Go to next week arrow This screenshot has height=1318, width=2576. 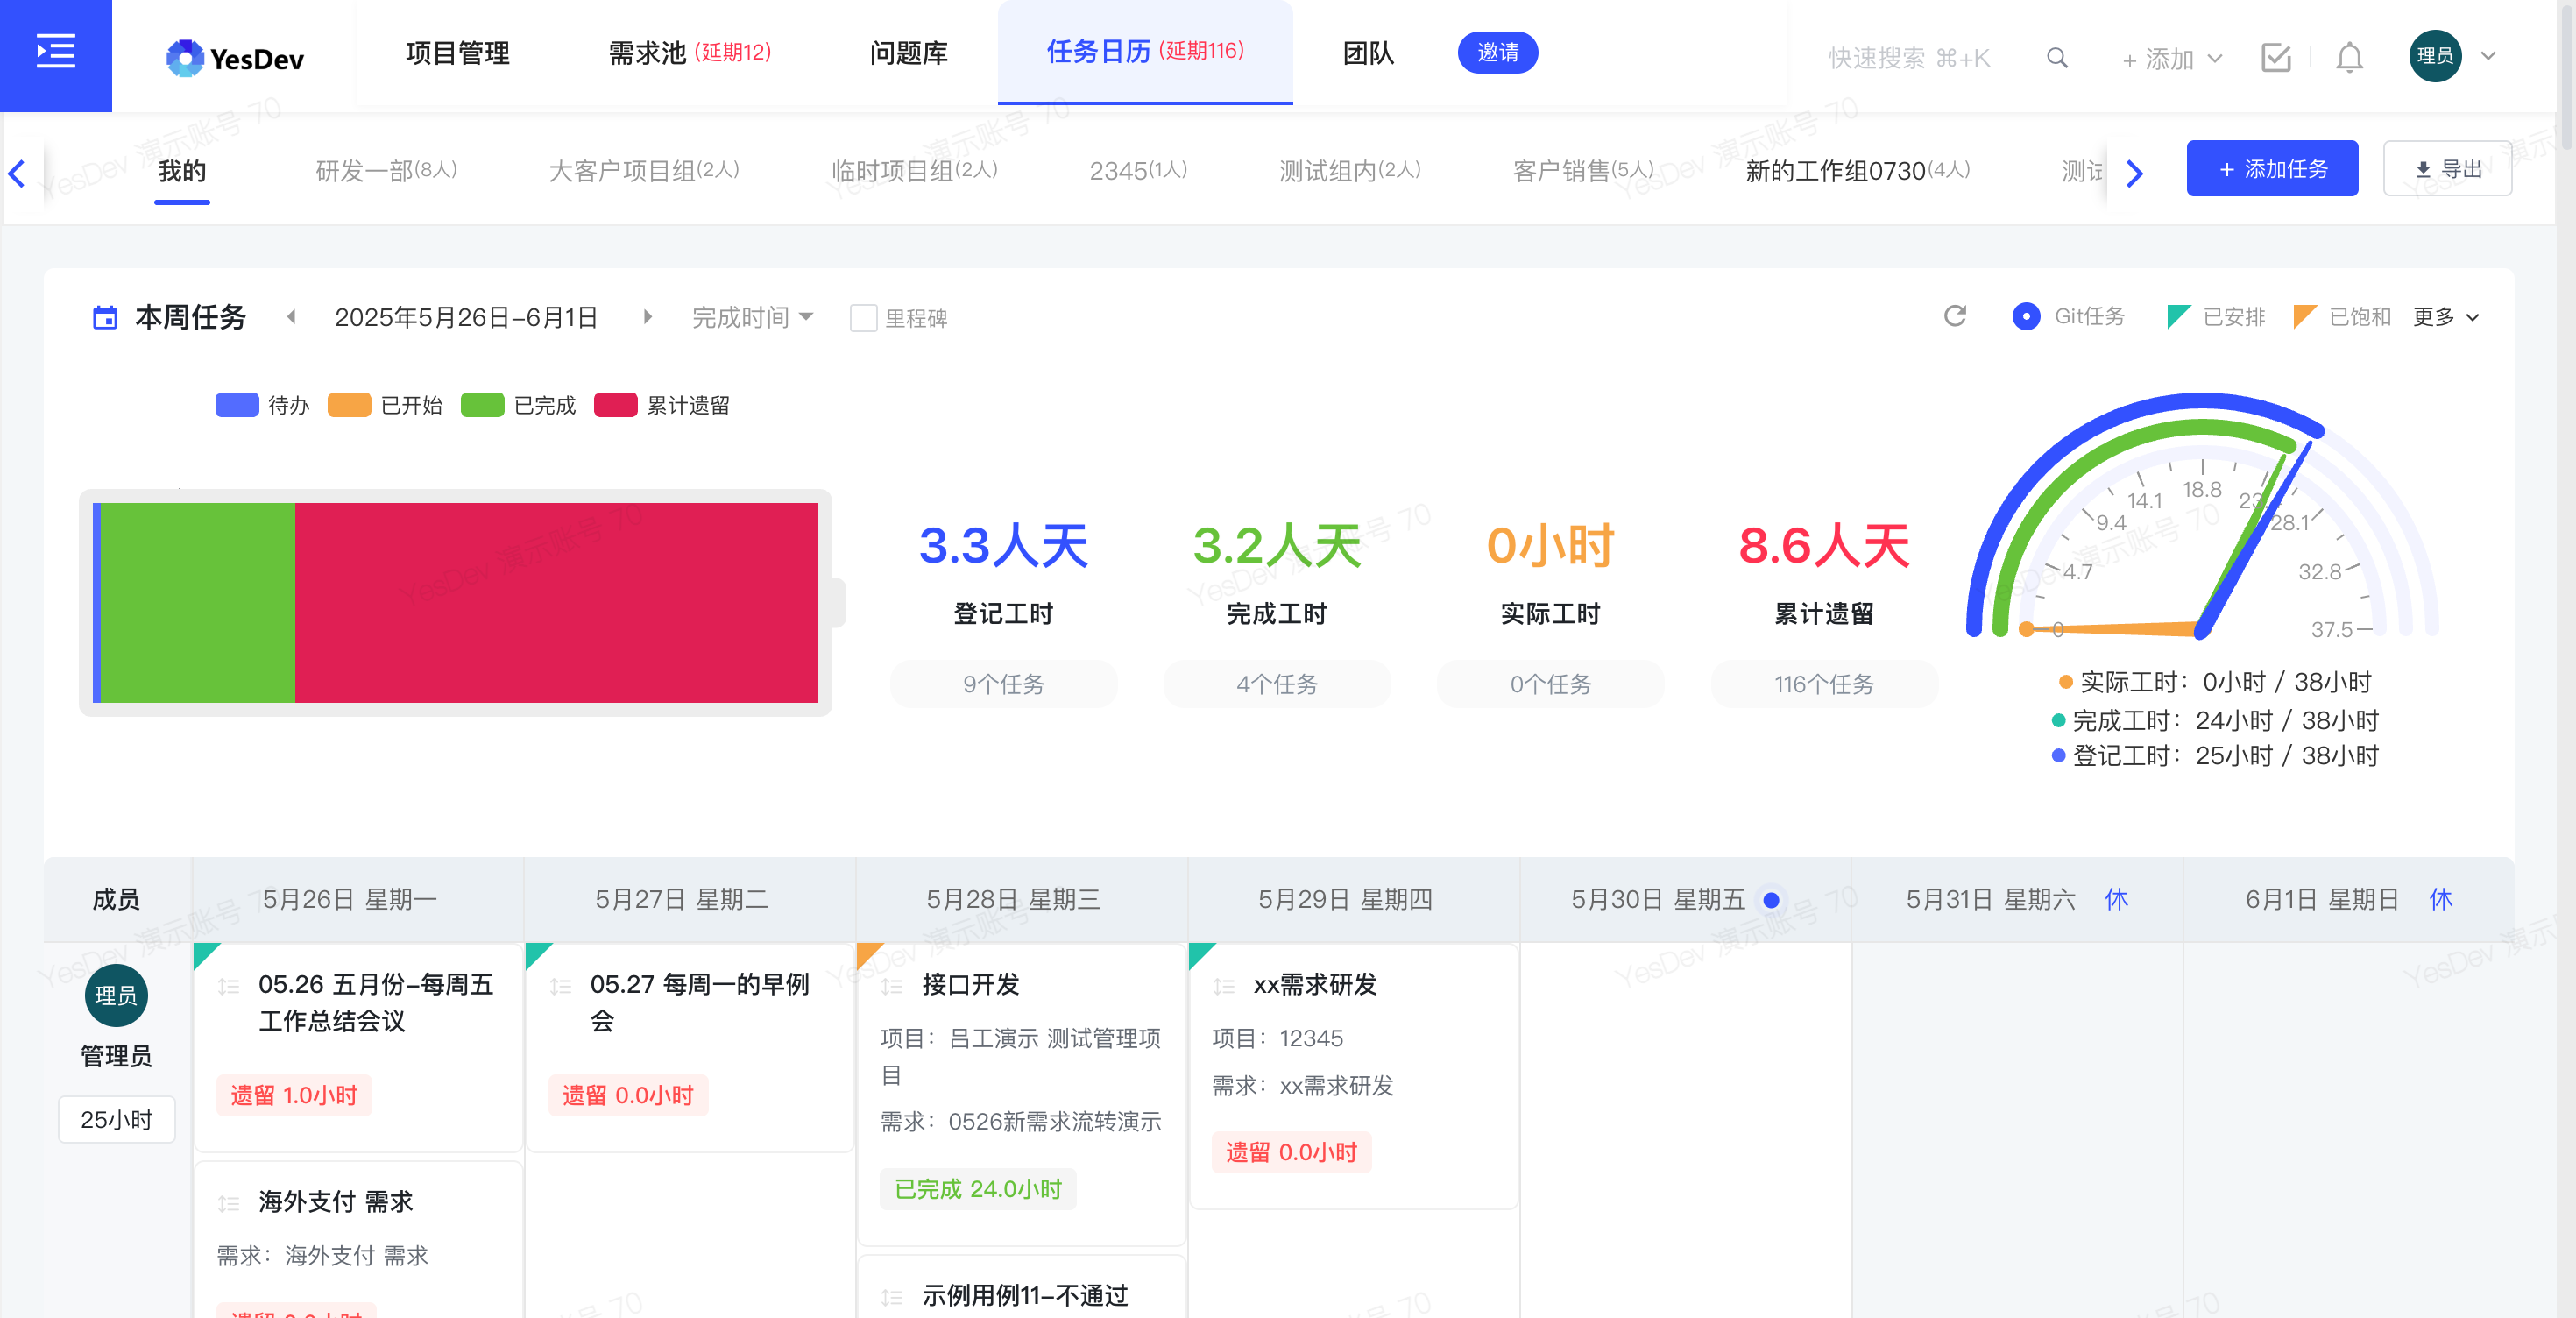647,317
